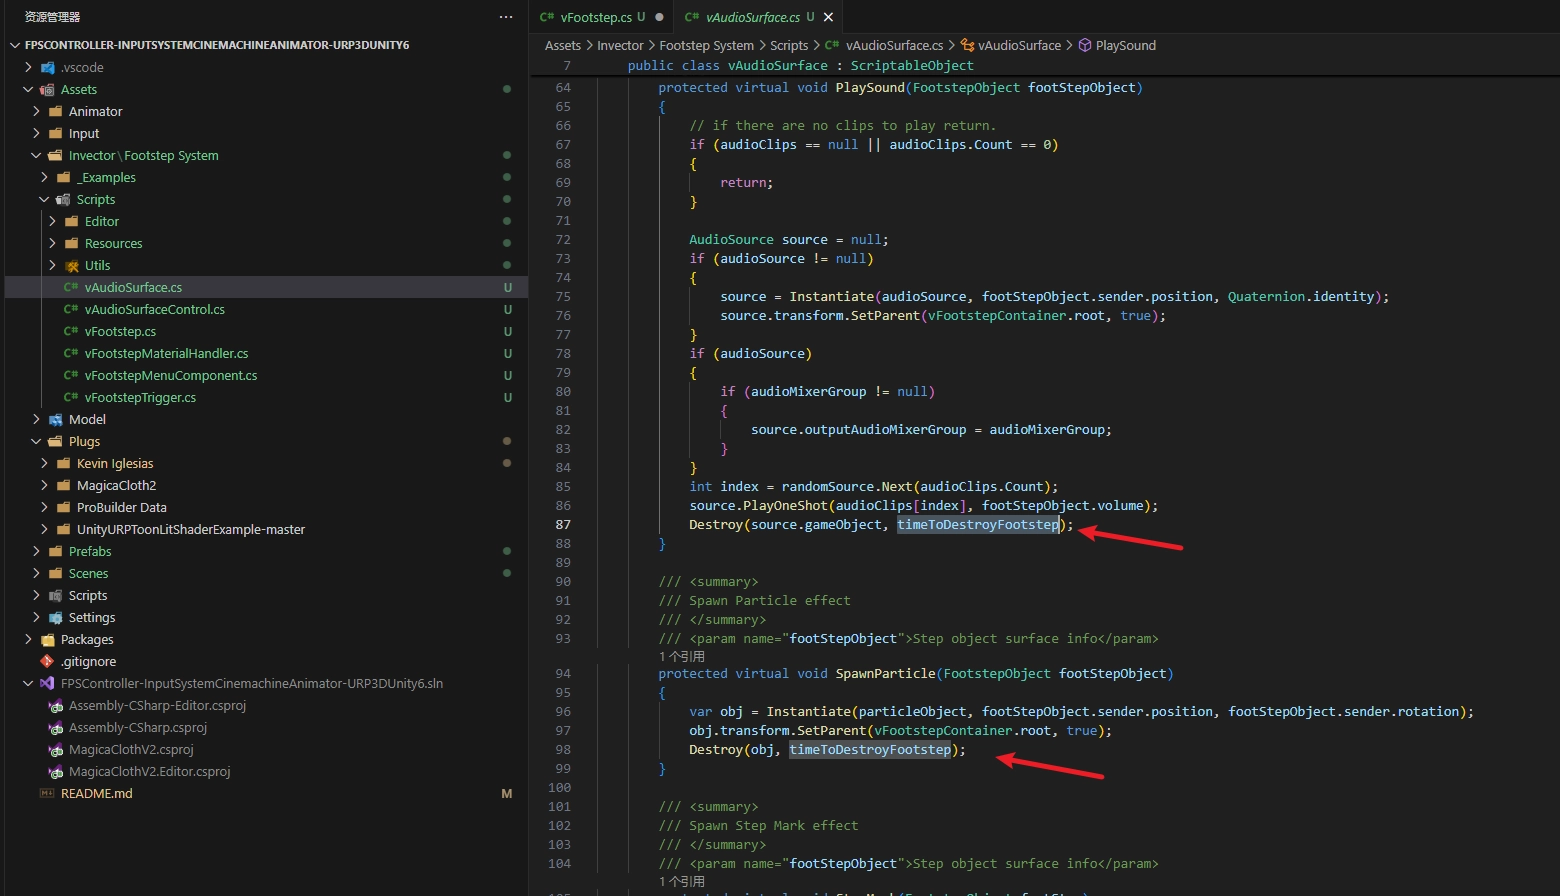Viewport: 1560px width, 896px height.
Task: Click the SpawnParticle method name
Action: point(885,673)
